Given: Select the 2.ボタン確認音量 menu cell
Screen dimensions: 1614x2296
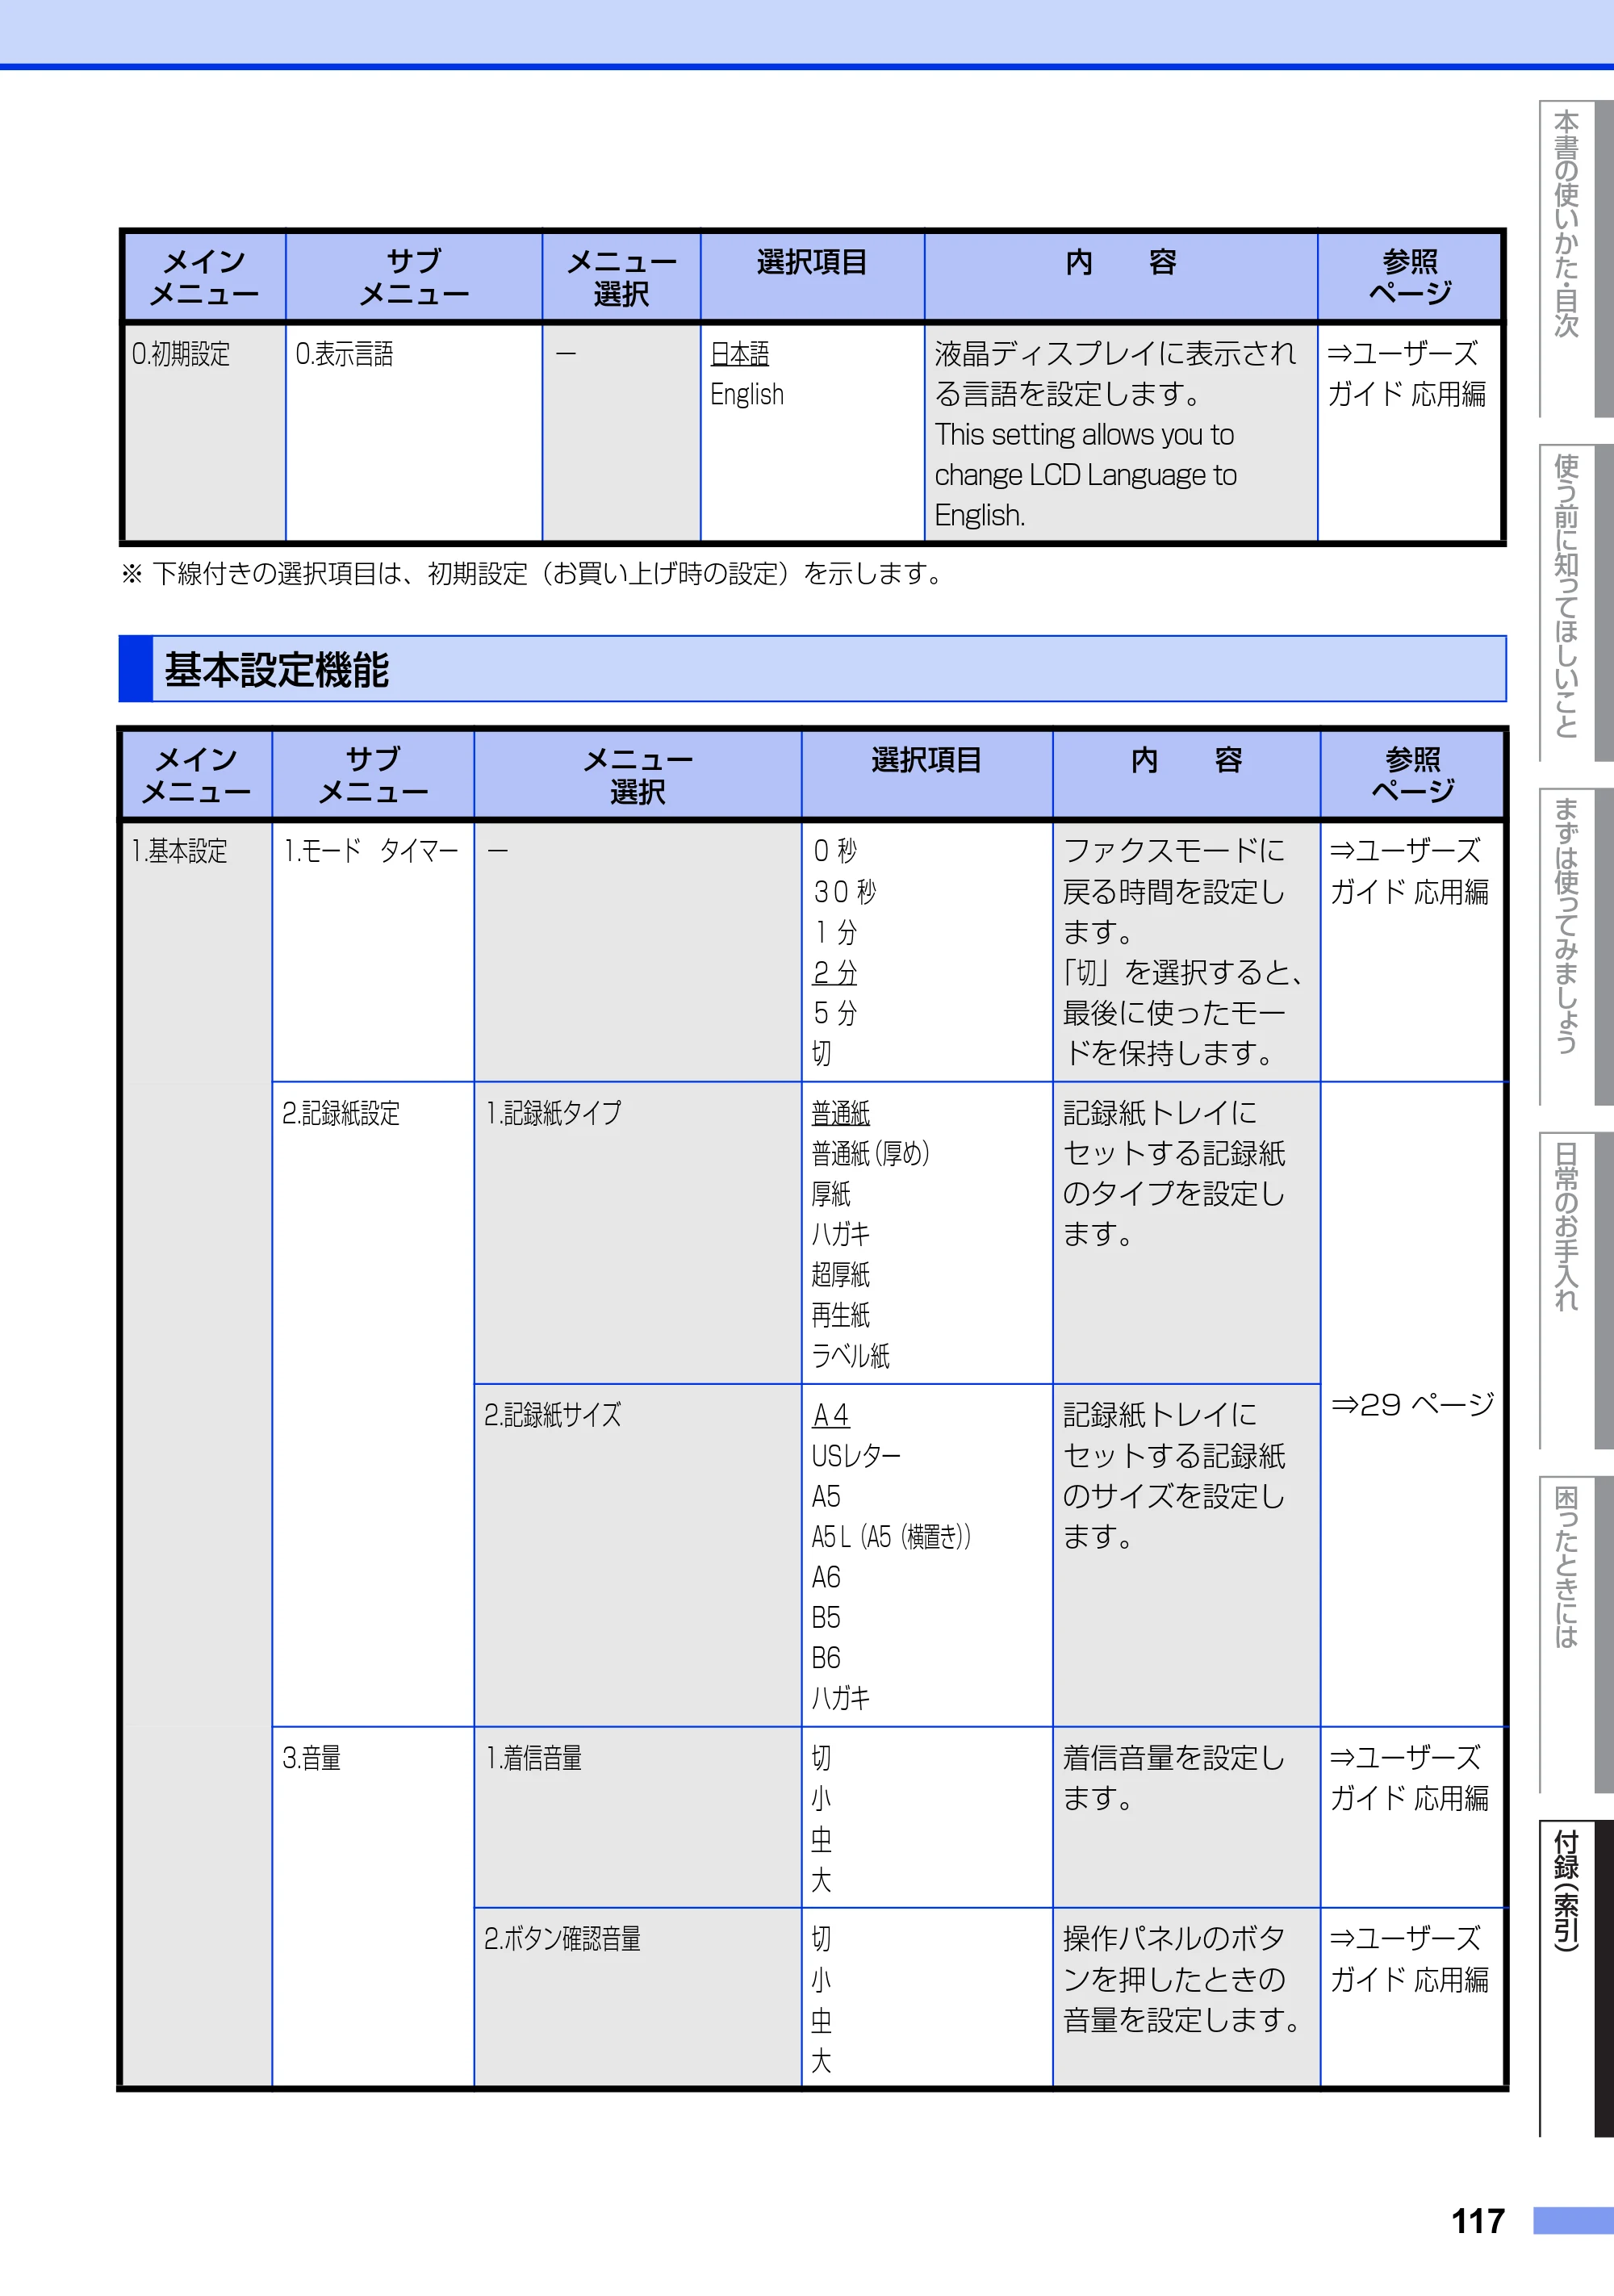Looking at the screenshot, I should pyautogui.click(x=637, y=1997).
